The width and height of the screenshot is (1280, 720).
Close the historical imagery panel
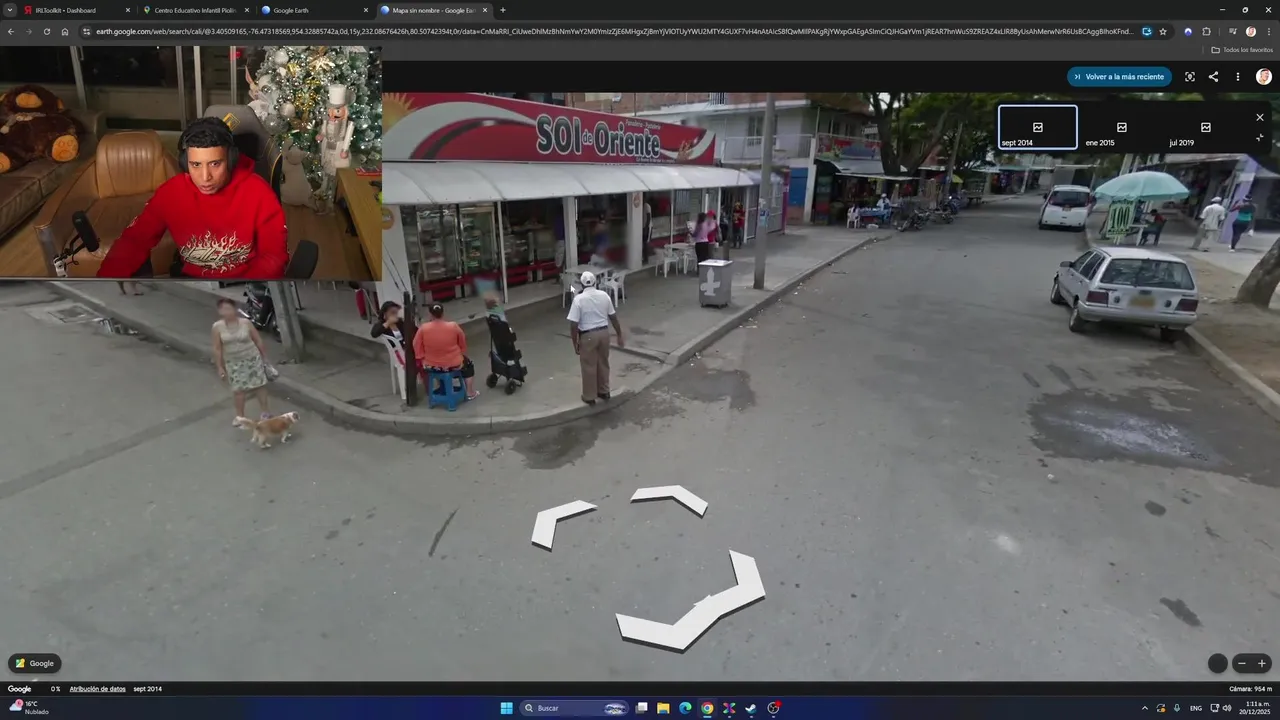(1260, 117)
